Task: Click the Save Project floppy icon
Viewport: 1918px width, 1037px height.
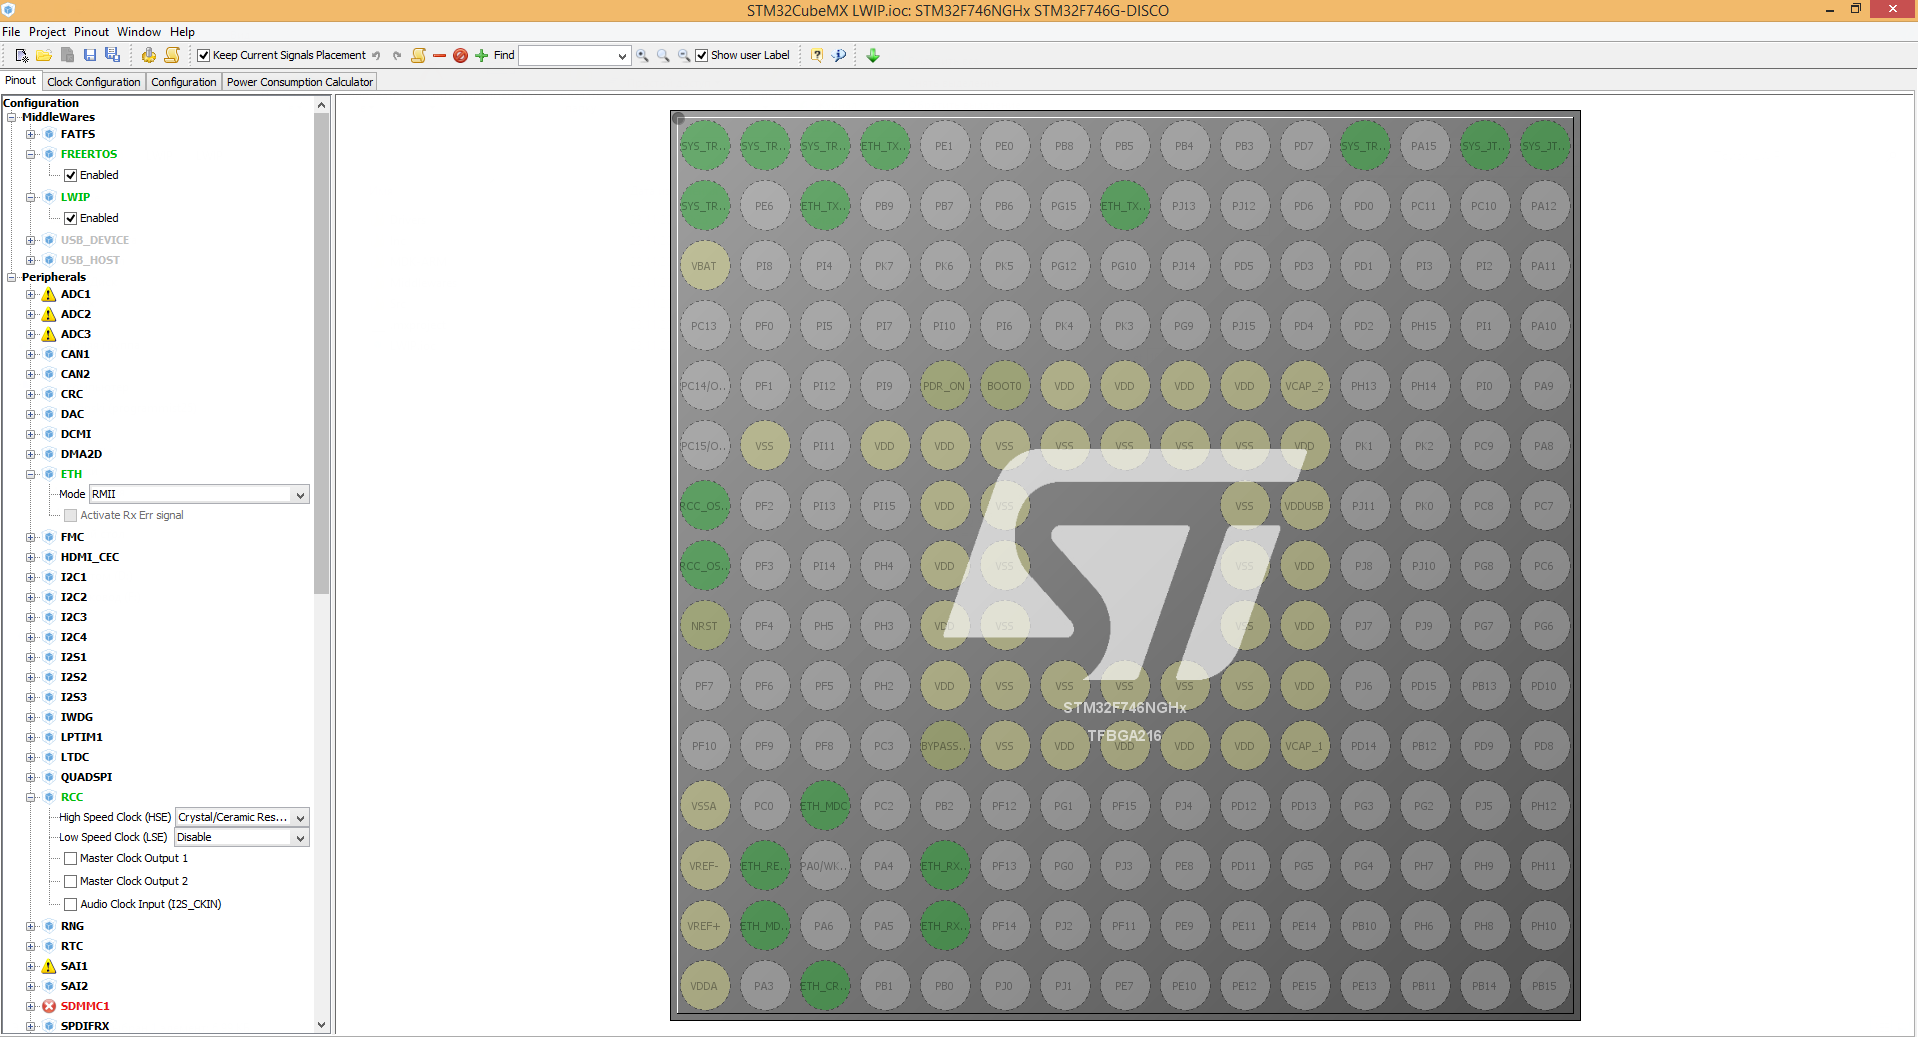Action: 90,55
